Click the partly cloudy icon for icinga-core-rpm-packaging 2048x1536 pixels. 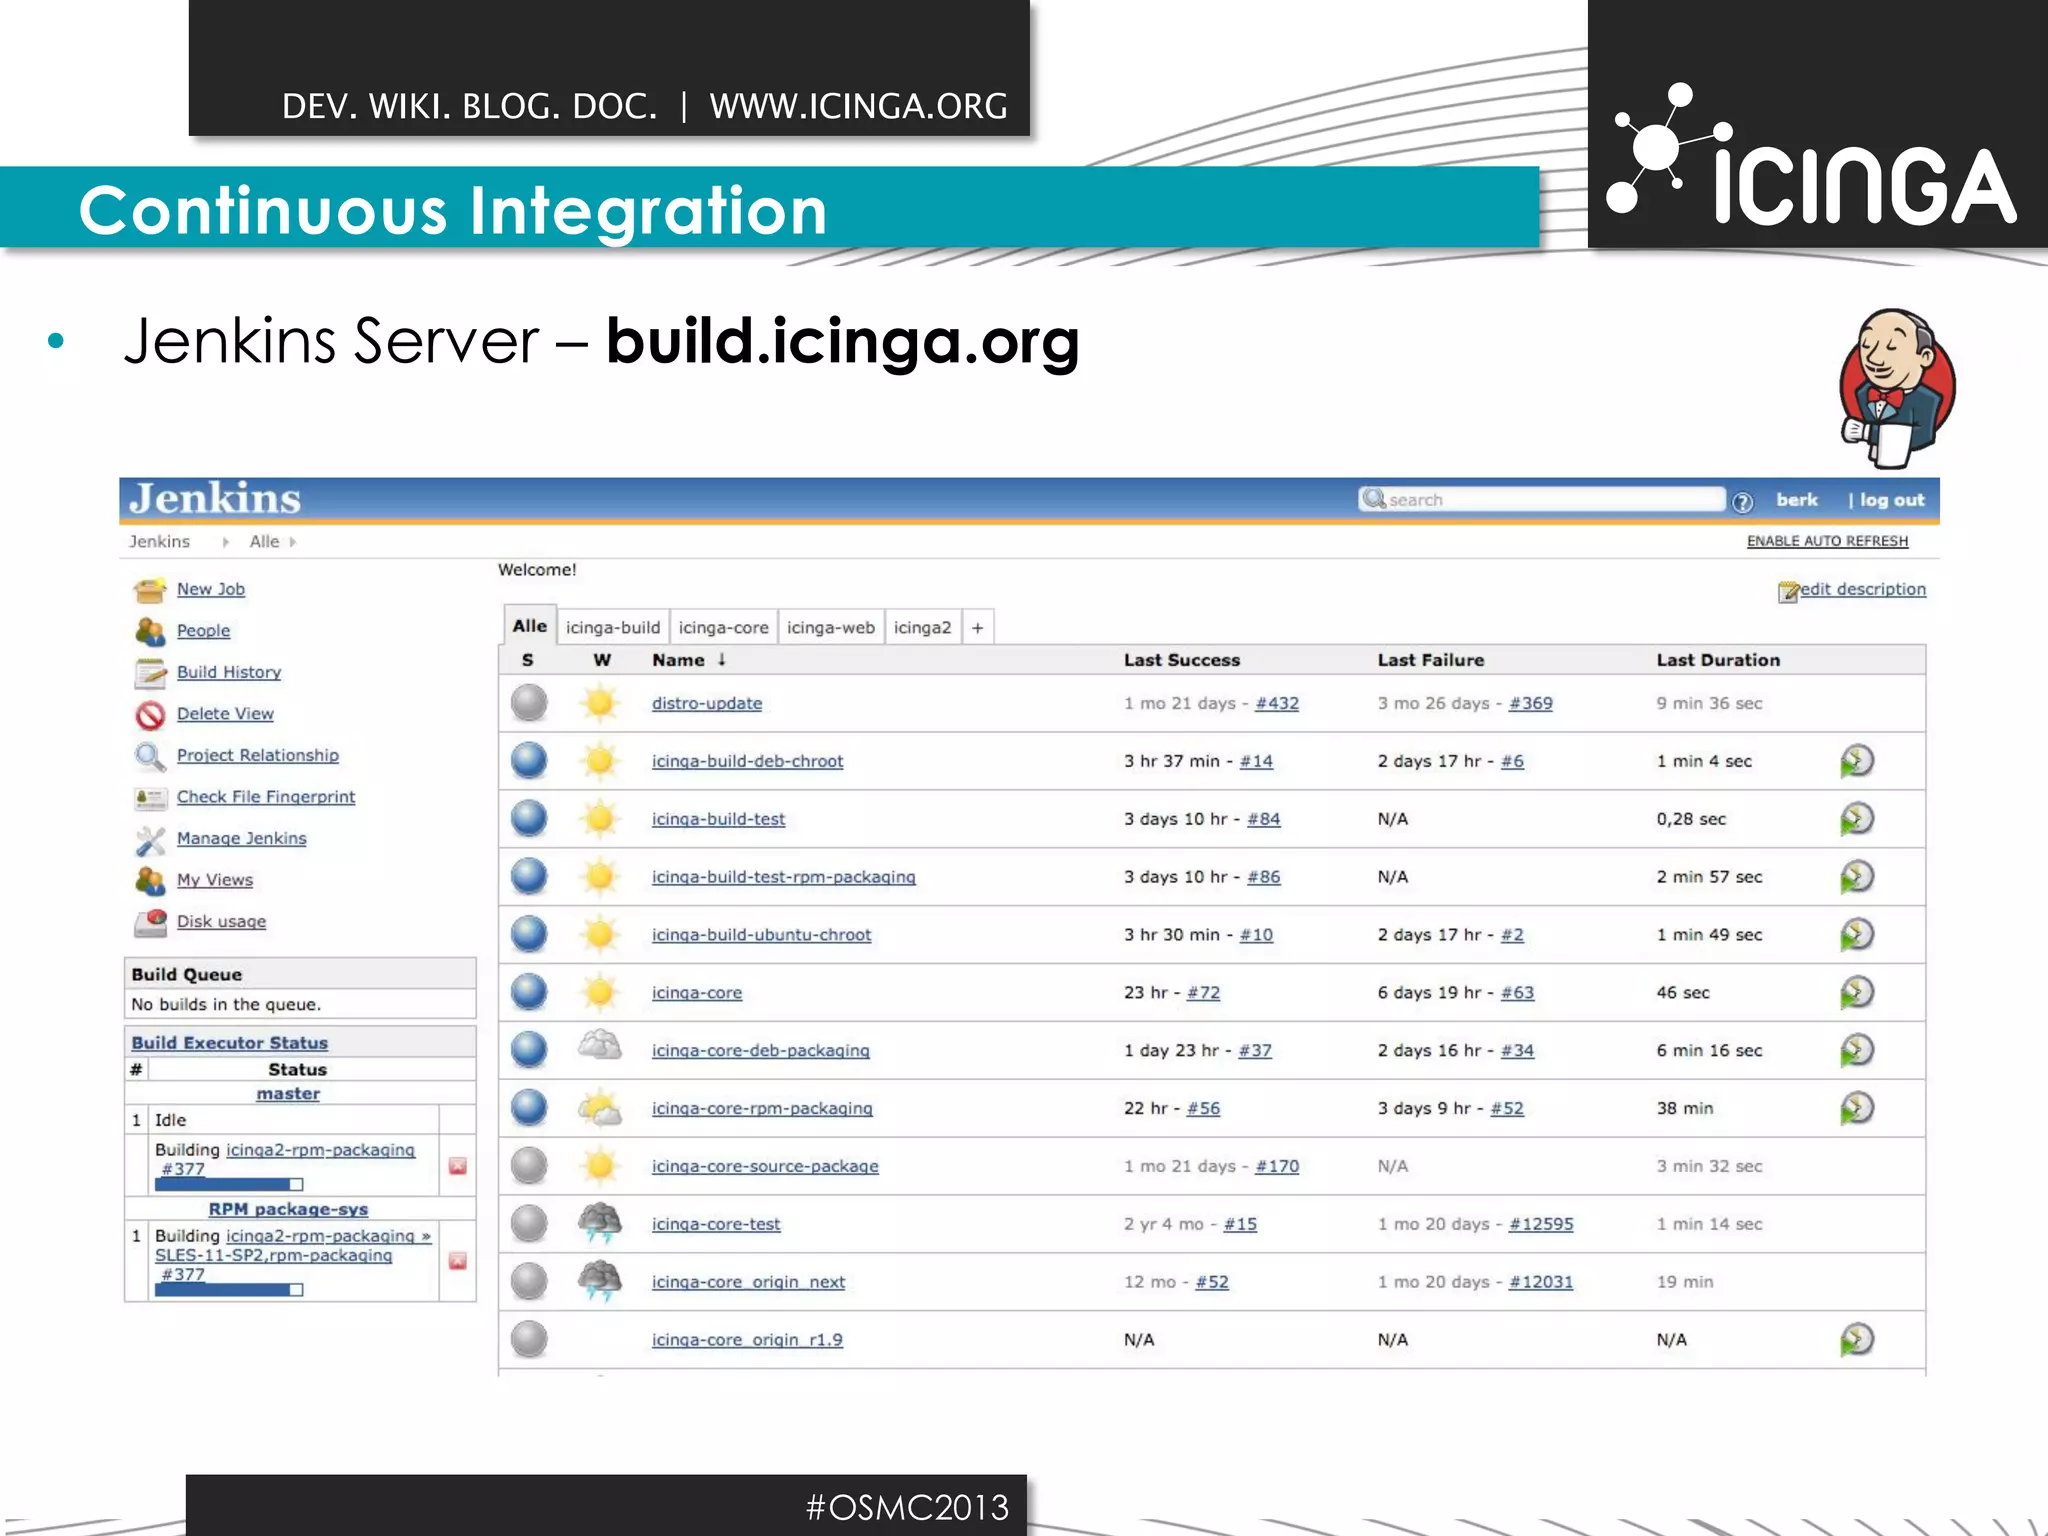[x=600, y=1108]
